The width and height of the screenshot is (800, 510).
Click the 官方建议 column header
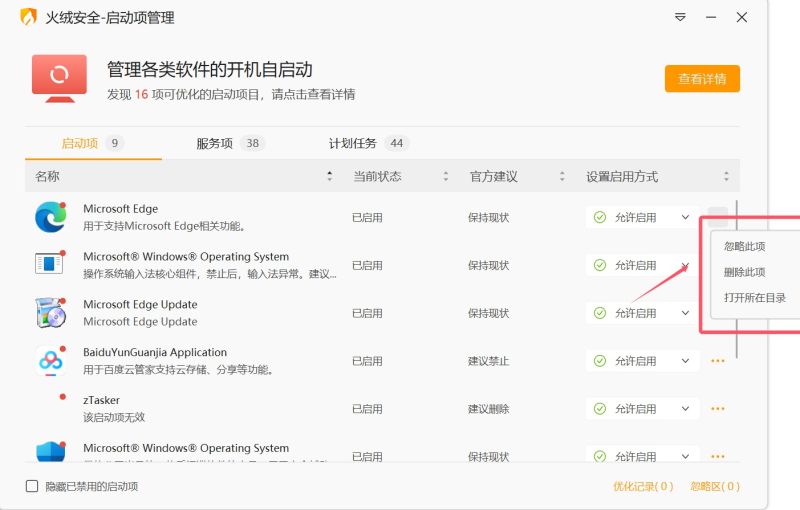point(493,176)
